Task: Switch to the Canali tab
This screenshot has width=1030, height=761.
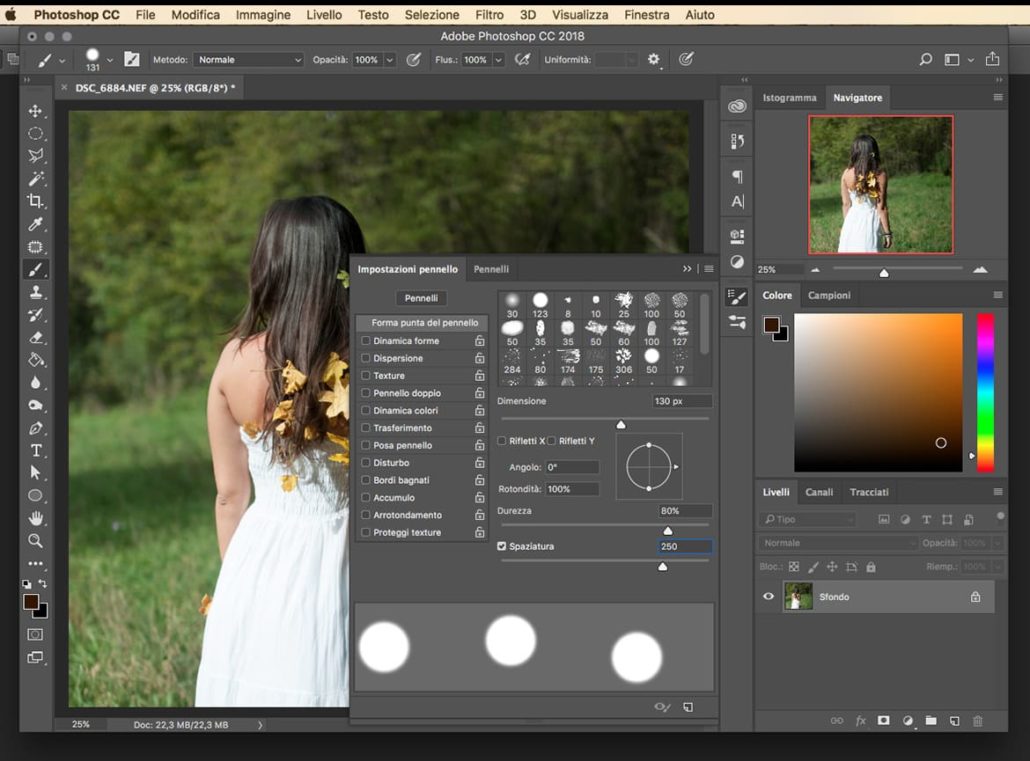Action: [819, 492]
